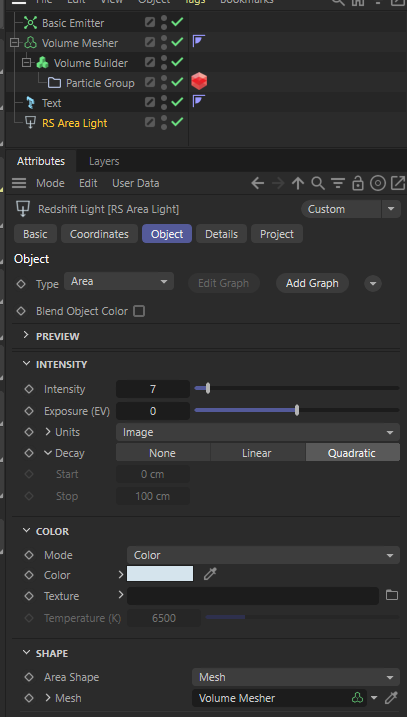Click the Volume Mesher object icon

[x=30, y=43]
